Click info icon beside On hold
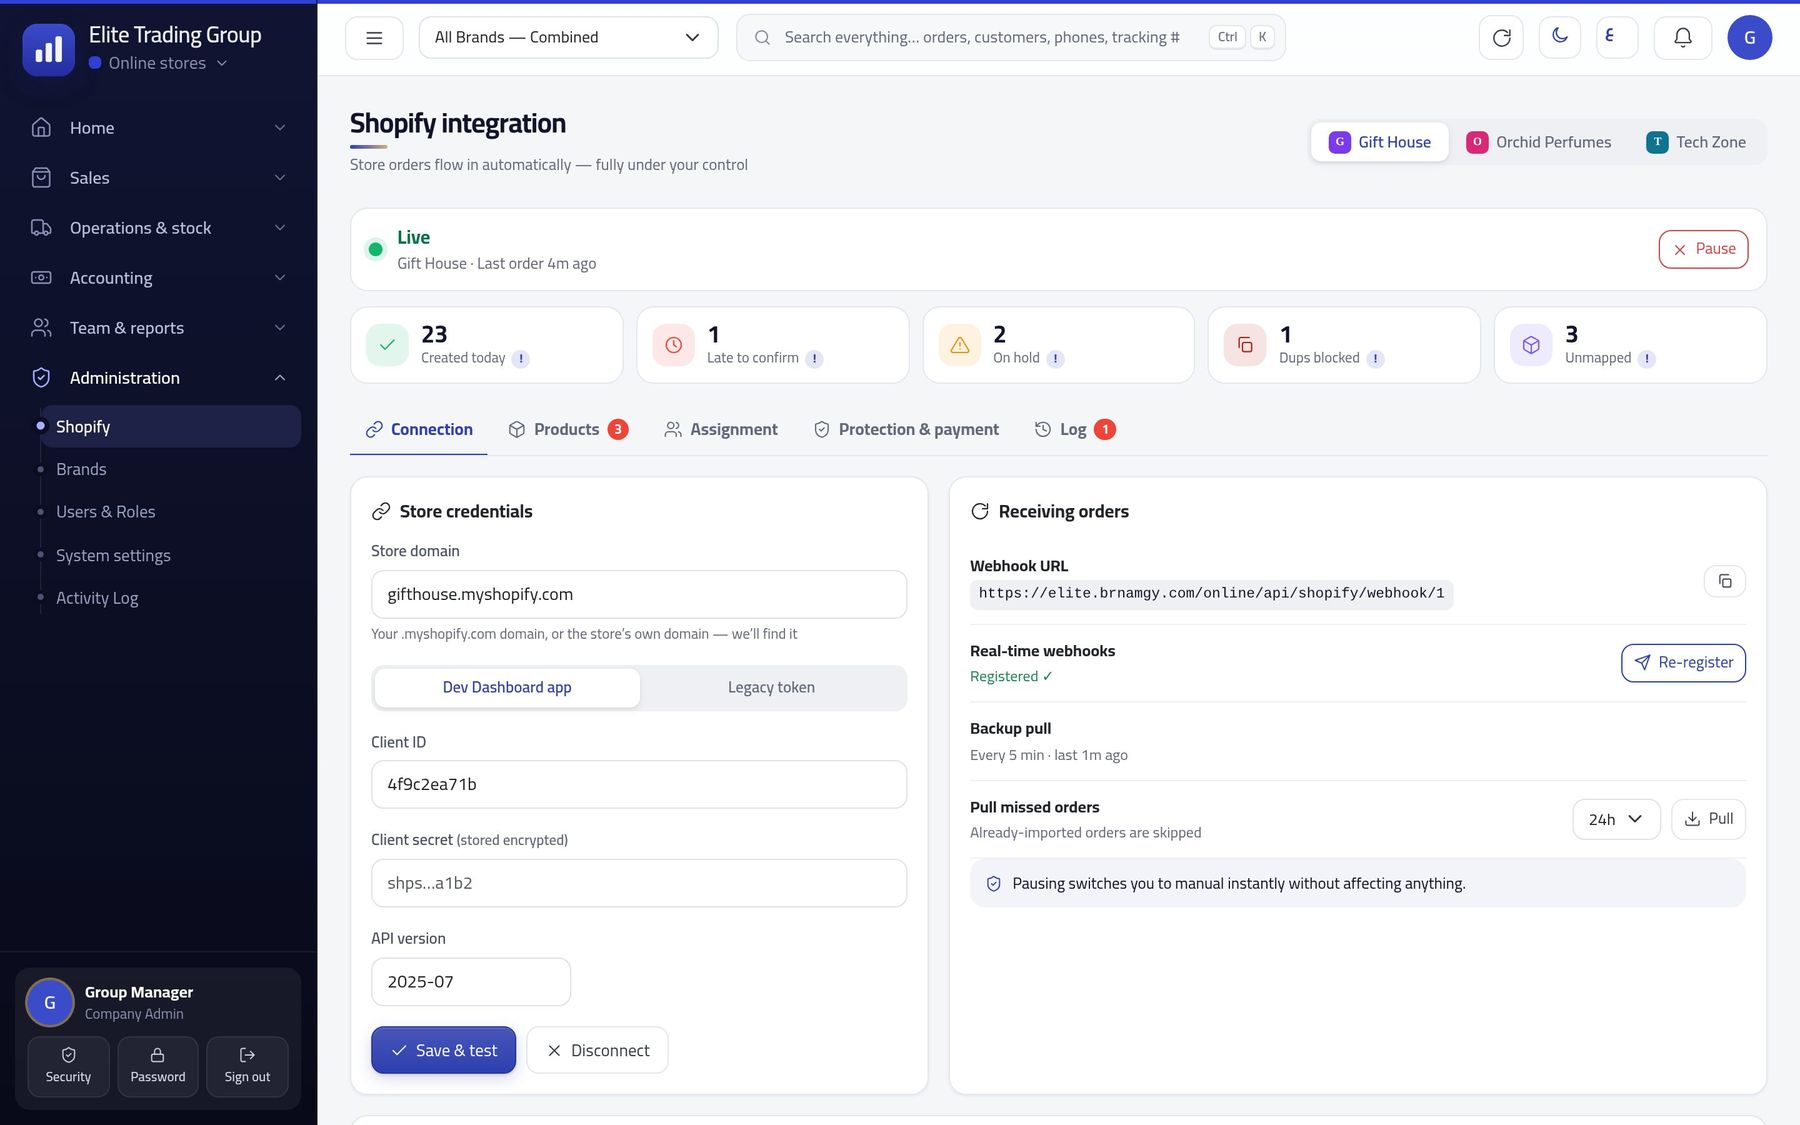Viewport: 1800px width, 1125px height. (1055, 359)
